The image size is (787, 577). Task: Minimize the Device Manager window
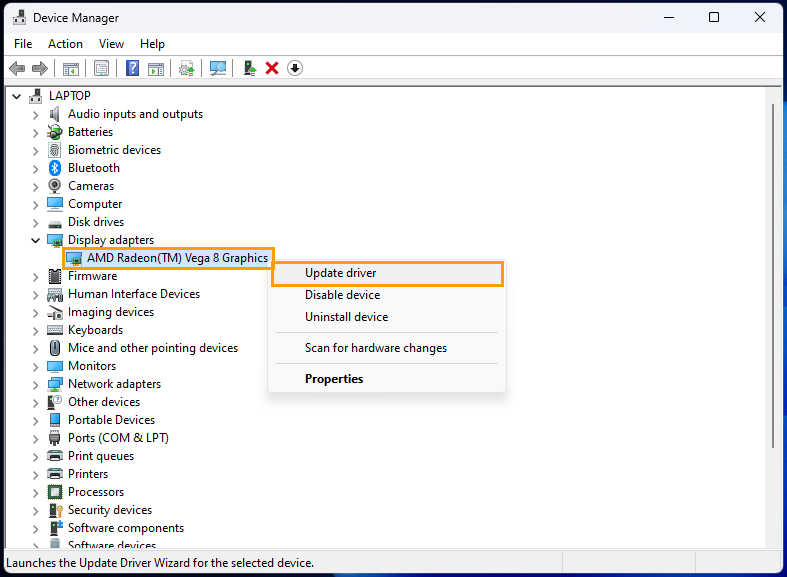[x=669, y=18]
